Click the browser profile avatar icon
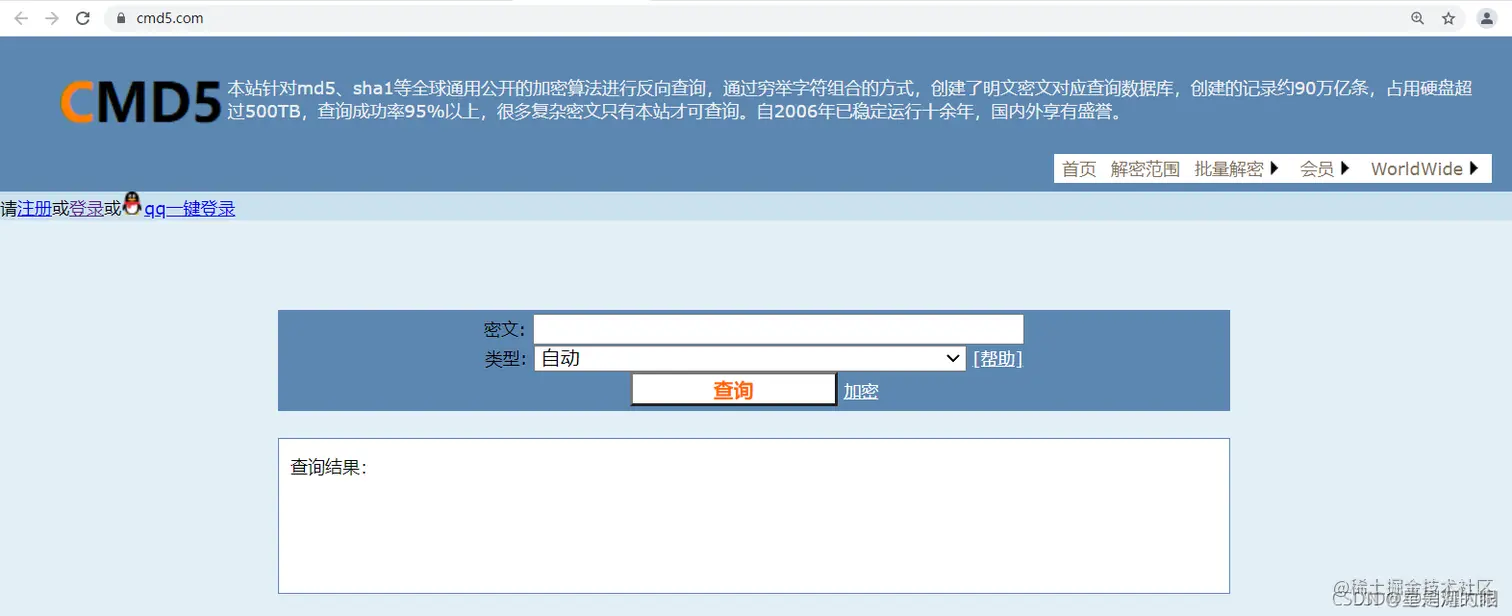Viewport: 1512px width, 616px height. (x=1486, y=17)
